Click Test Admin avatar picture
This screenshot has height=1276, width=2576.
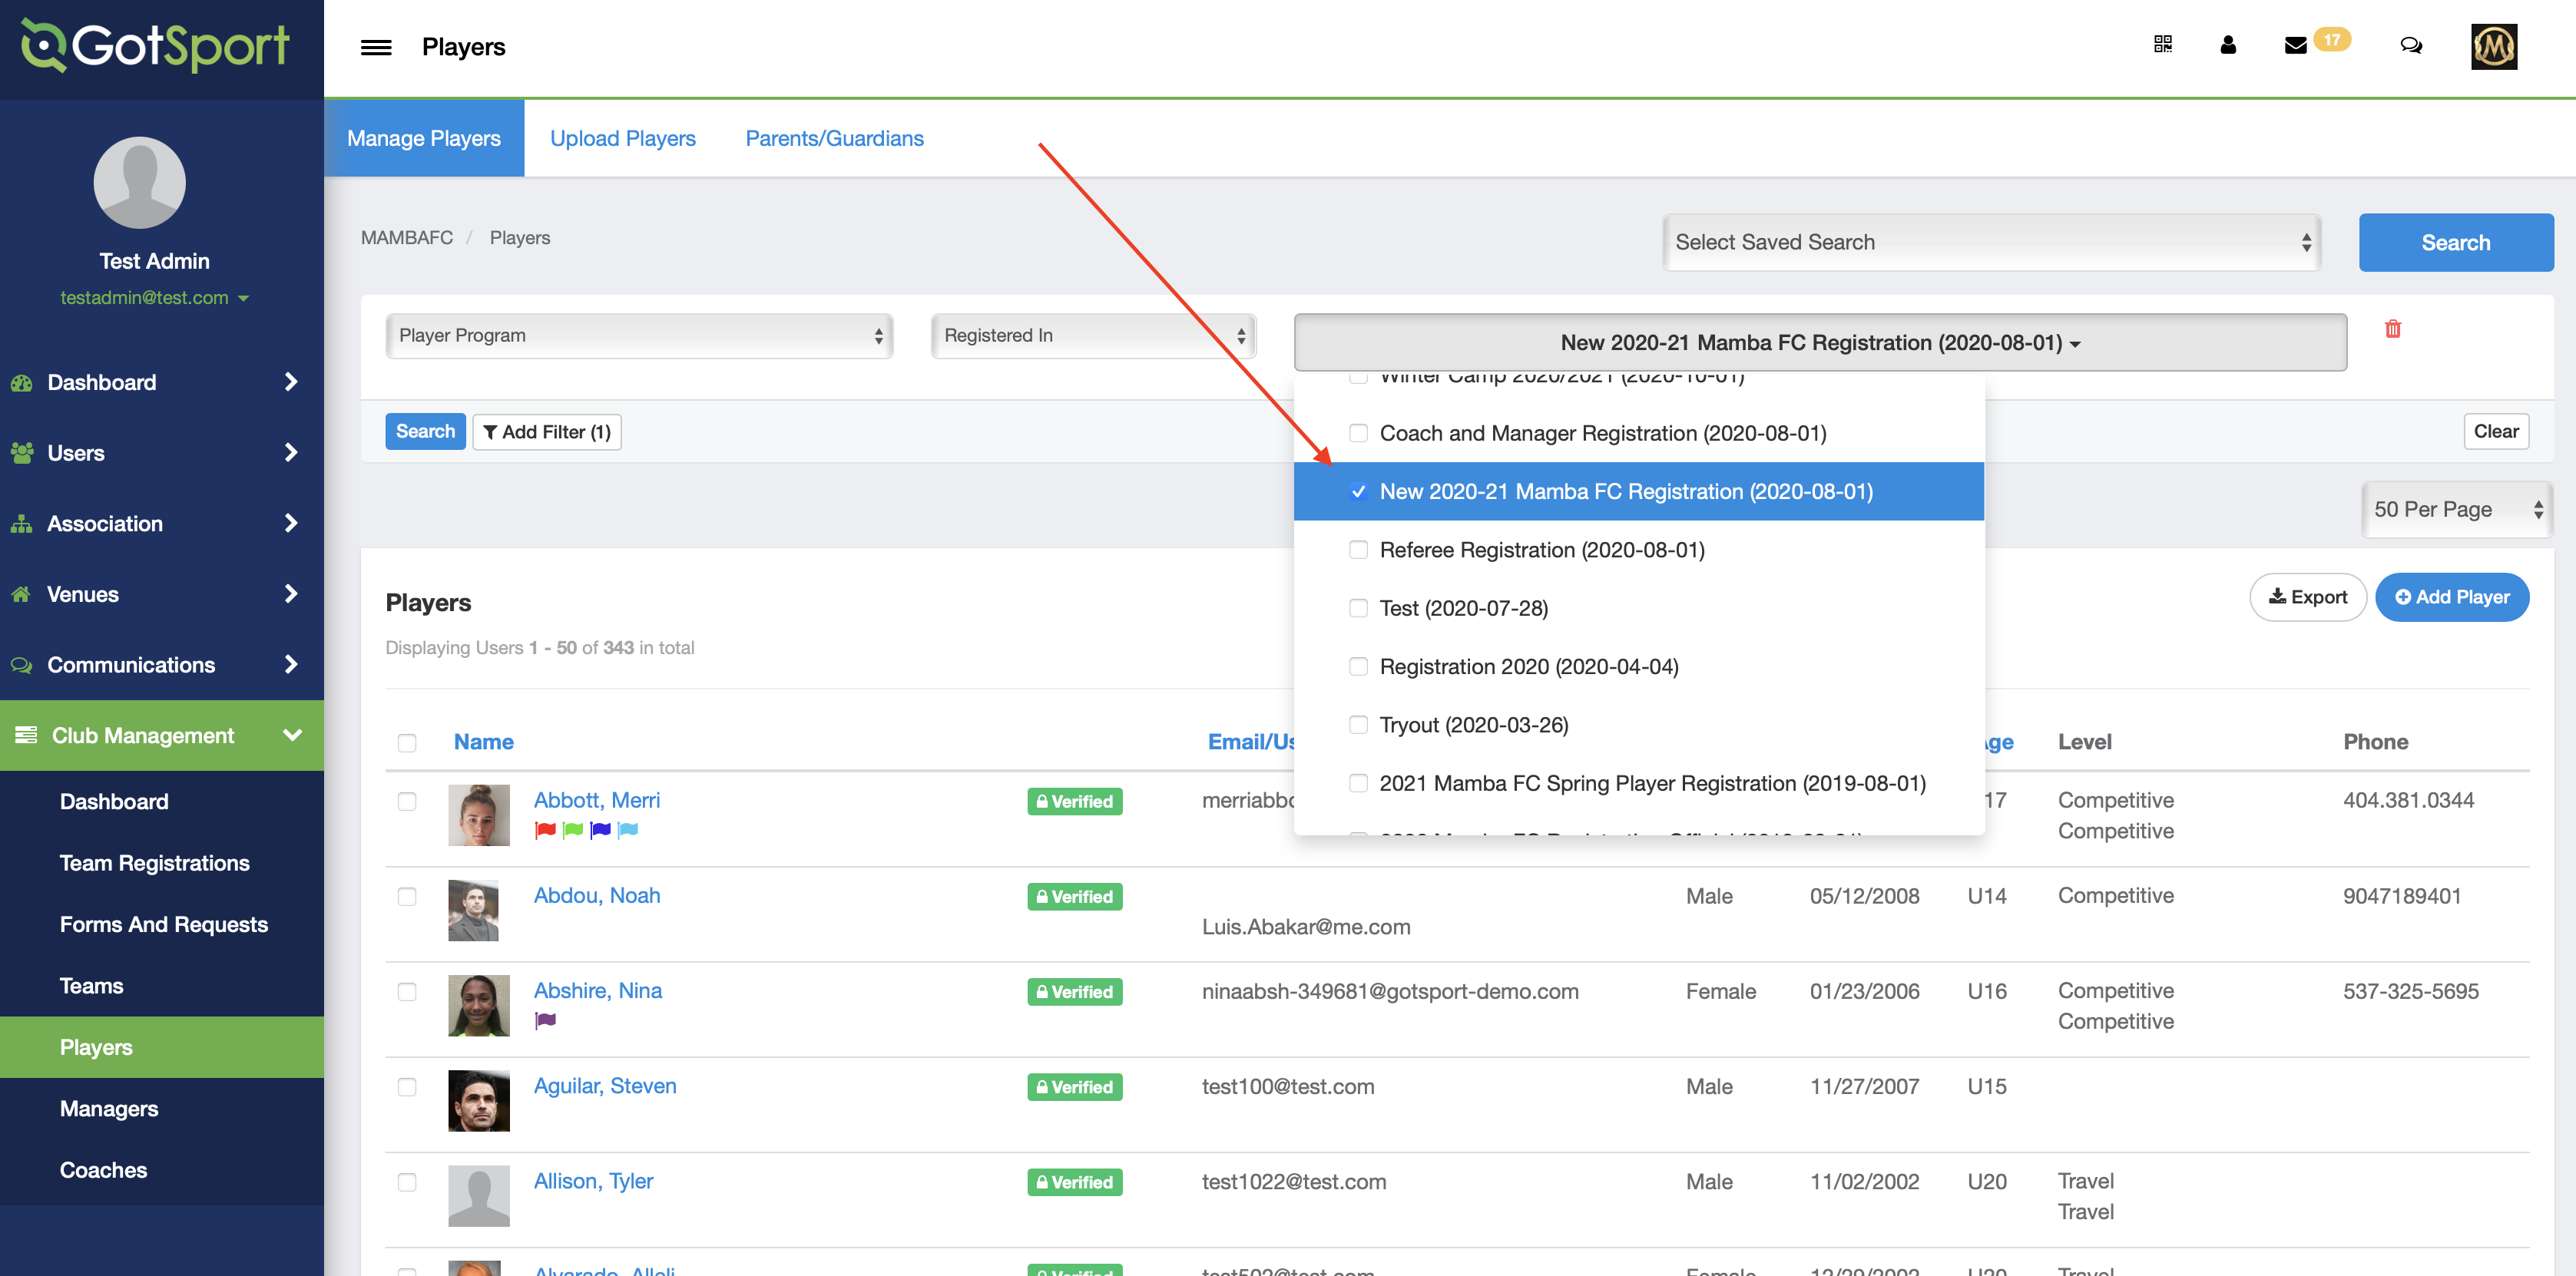[139, 183]
